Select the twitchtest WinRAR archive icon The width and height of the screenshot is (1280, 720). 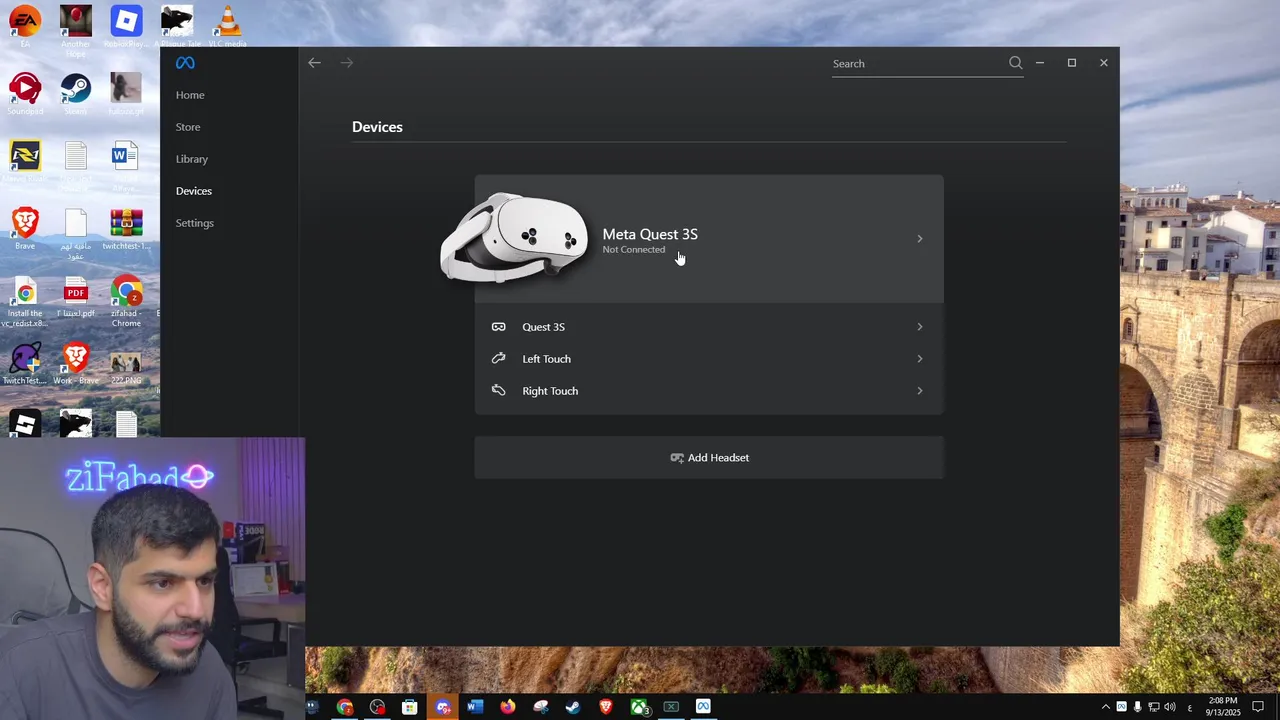126,228
